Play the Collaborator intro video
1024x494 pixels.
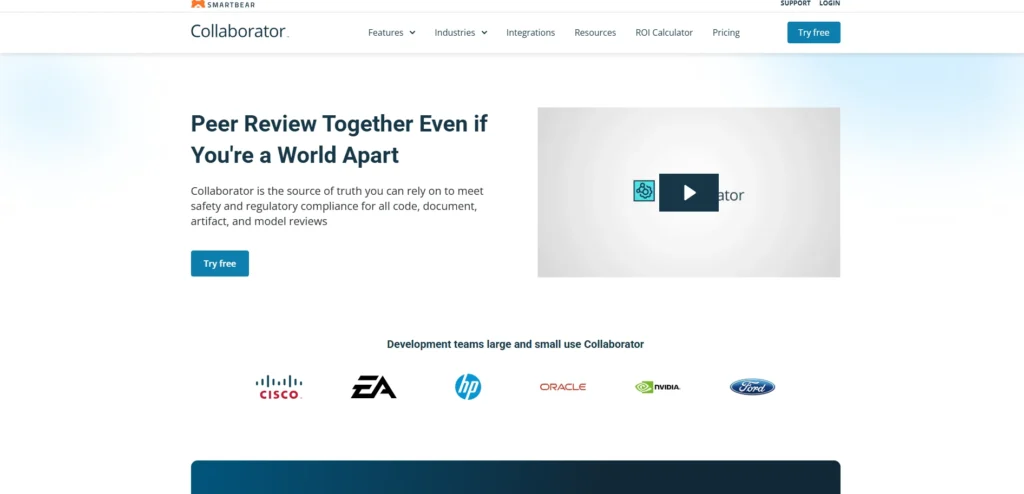point(688,193)
